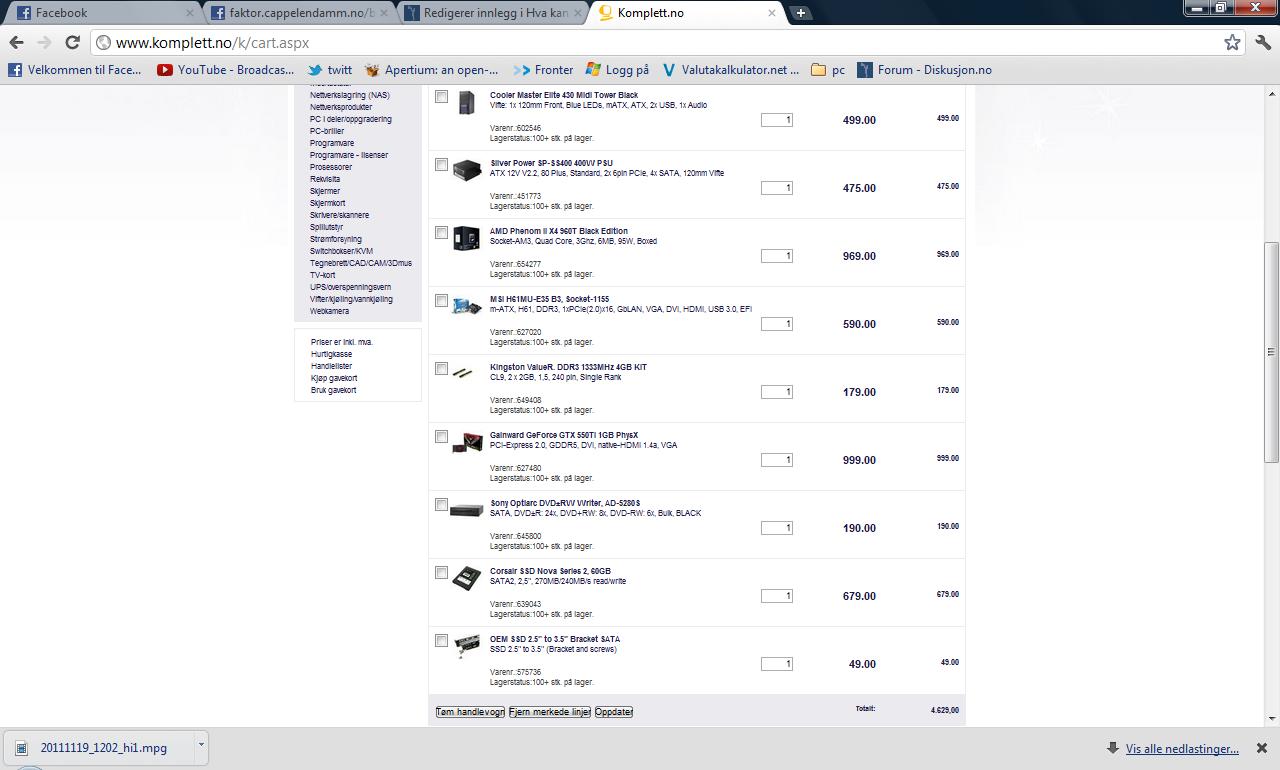Tick the OEM SSD Bracket SATA checkbox
This screenshot has height=770, width=1280.
(x=441, y=641)
